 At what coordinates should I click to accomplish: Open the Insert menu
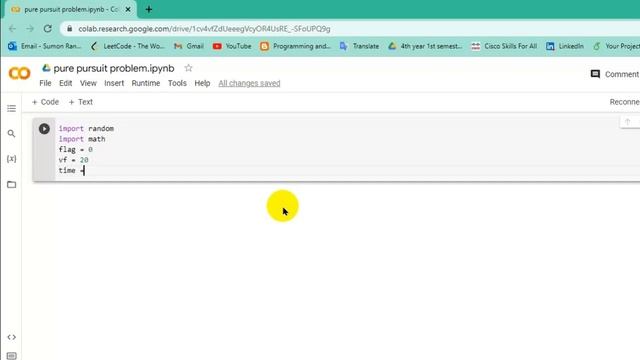114,83
